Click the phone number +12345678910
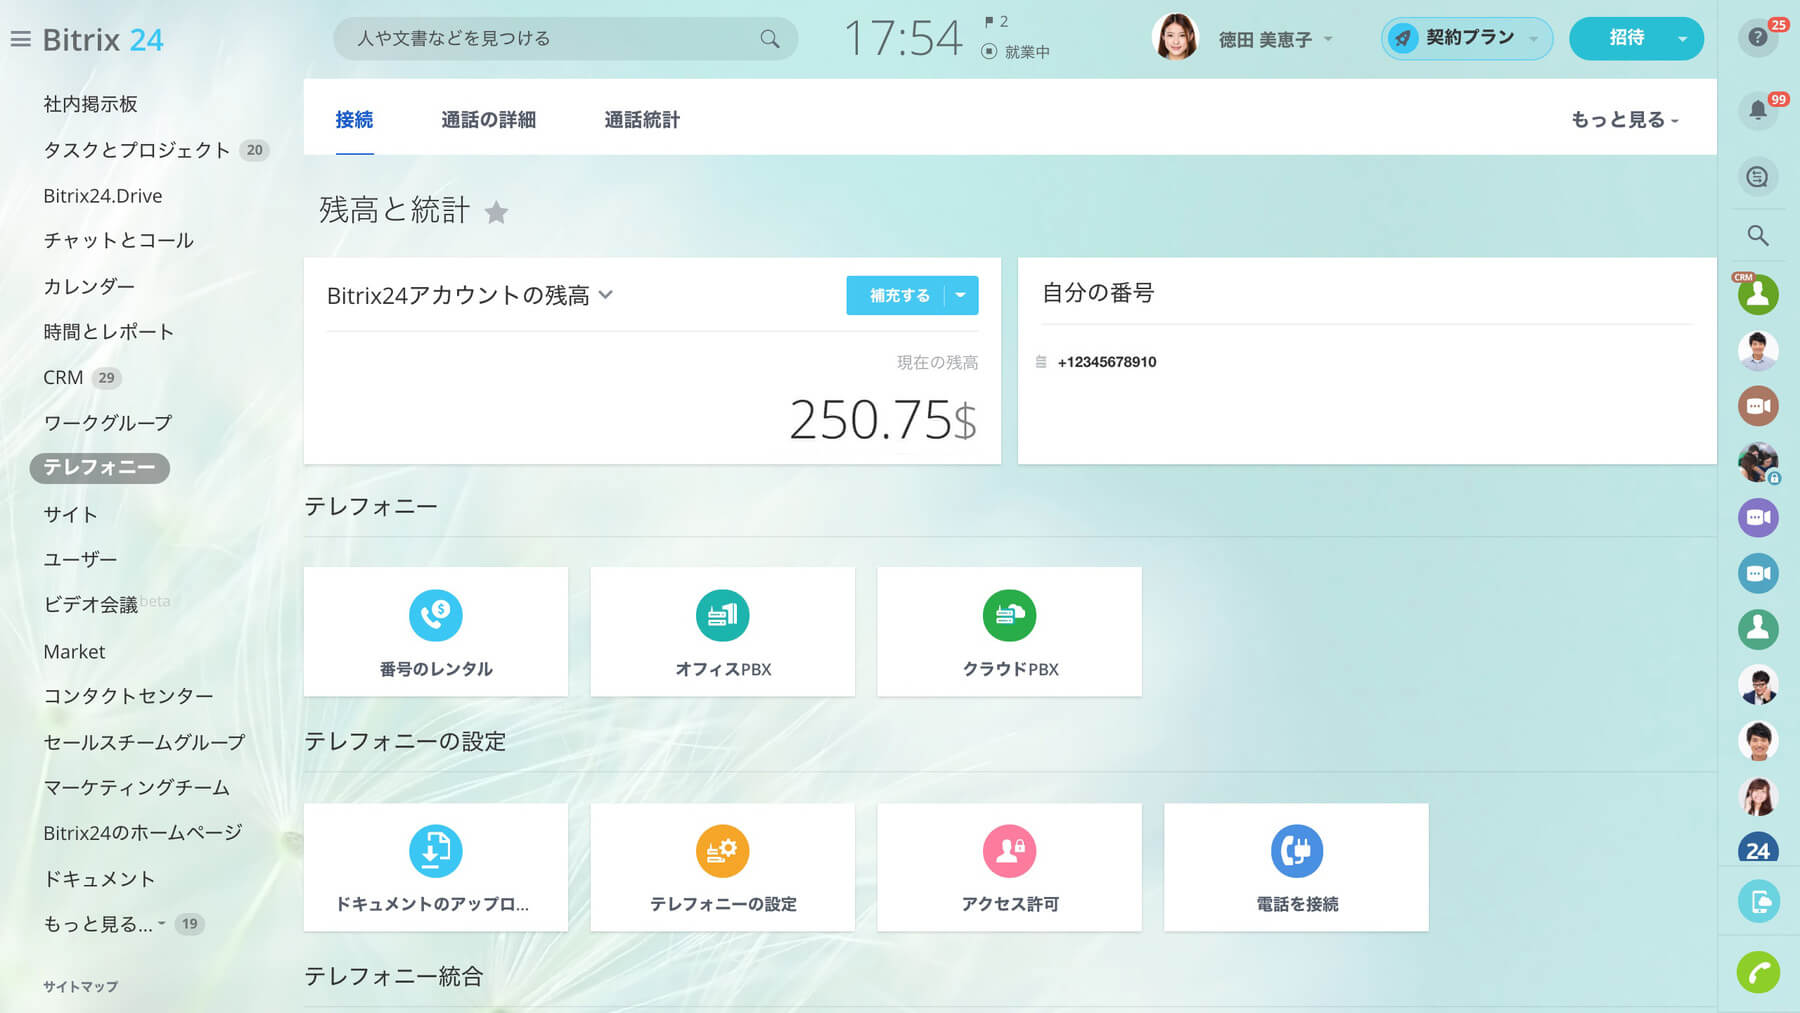 [1106, 362]
